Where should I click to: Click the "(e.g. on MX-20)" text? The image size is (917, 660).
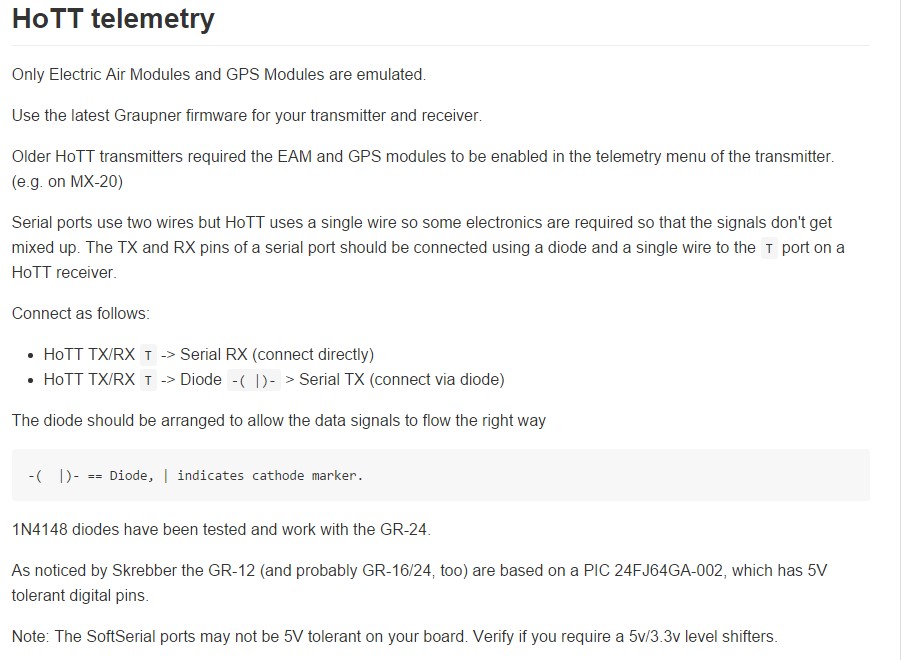[67, 182]
